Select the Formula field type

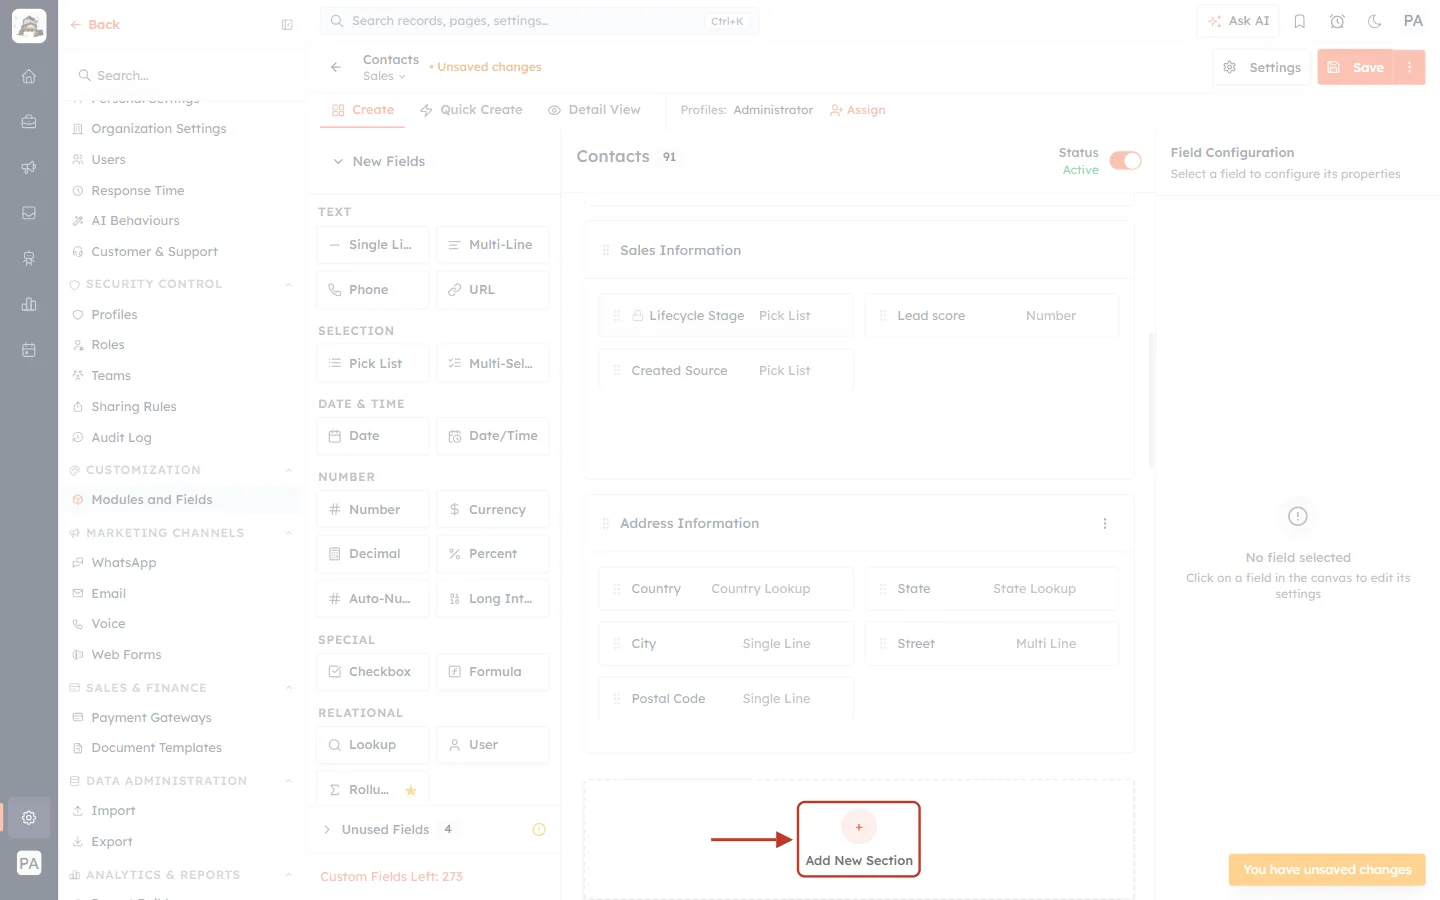[493, 672]
